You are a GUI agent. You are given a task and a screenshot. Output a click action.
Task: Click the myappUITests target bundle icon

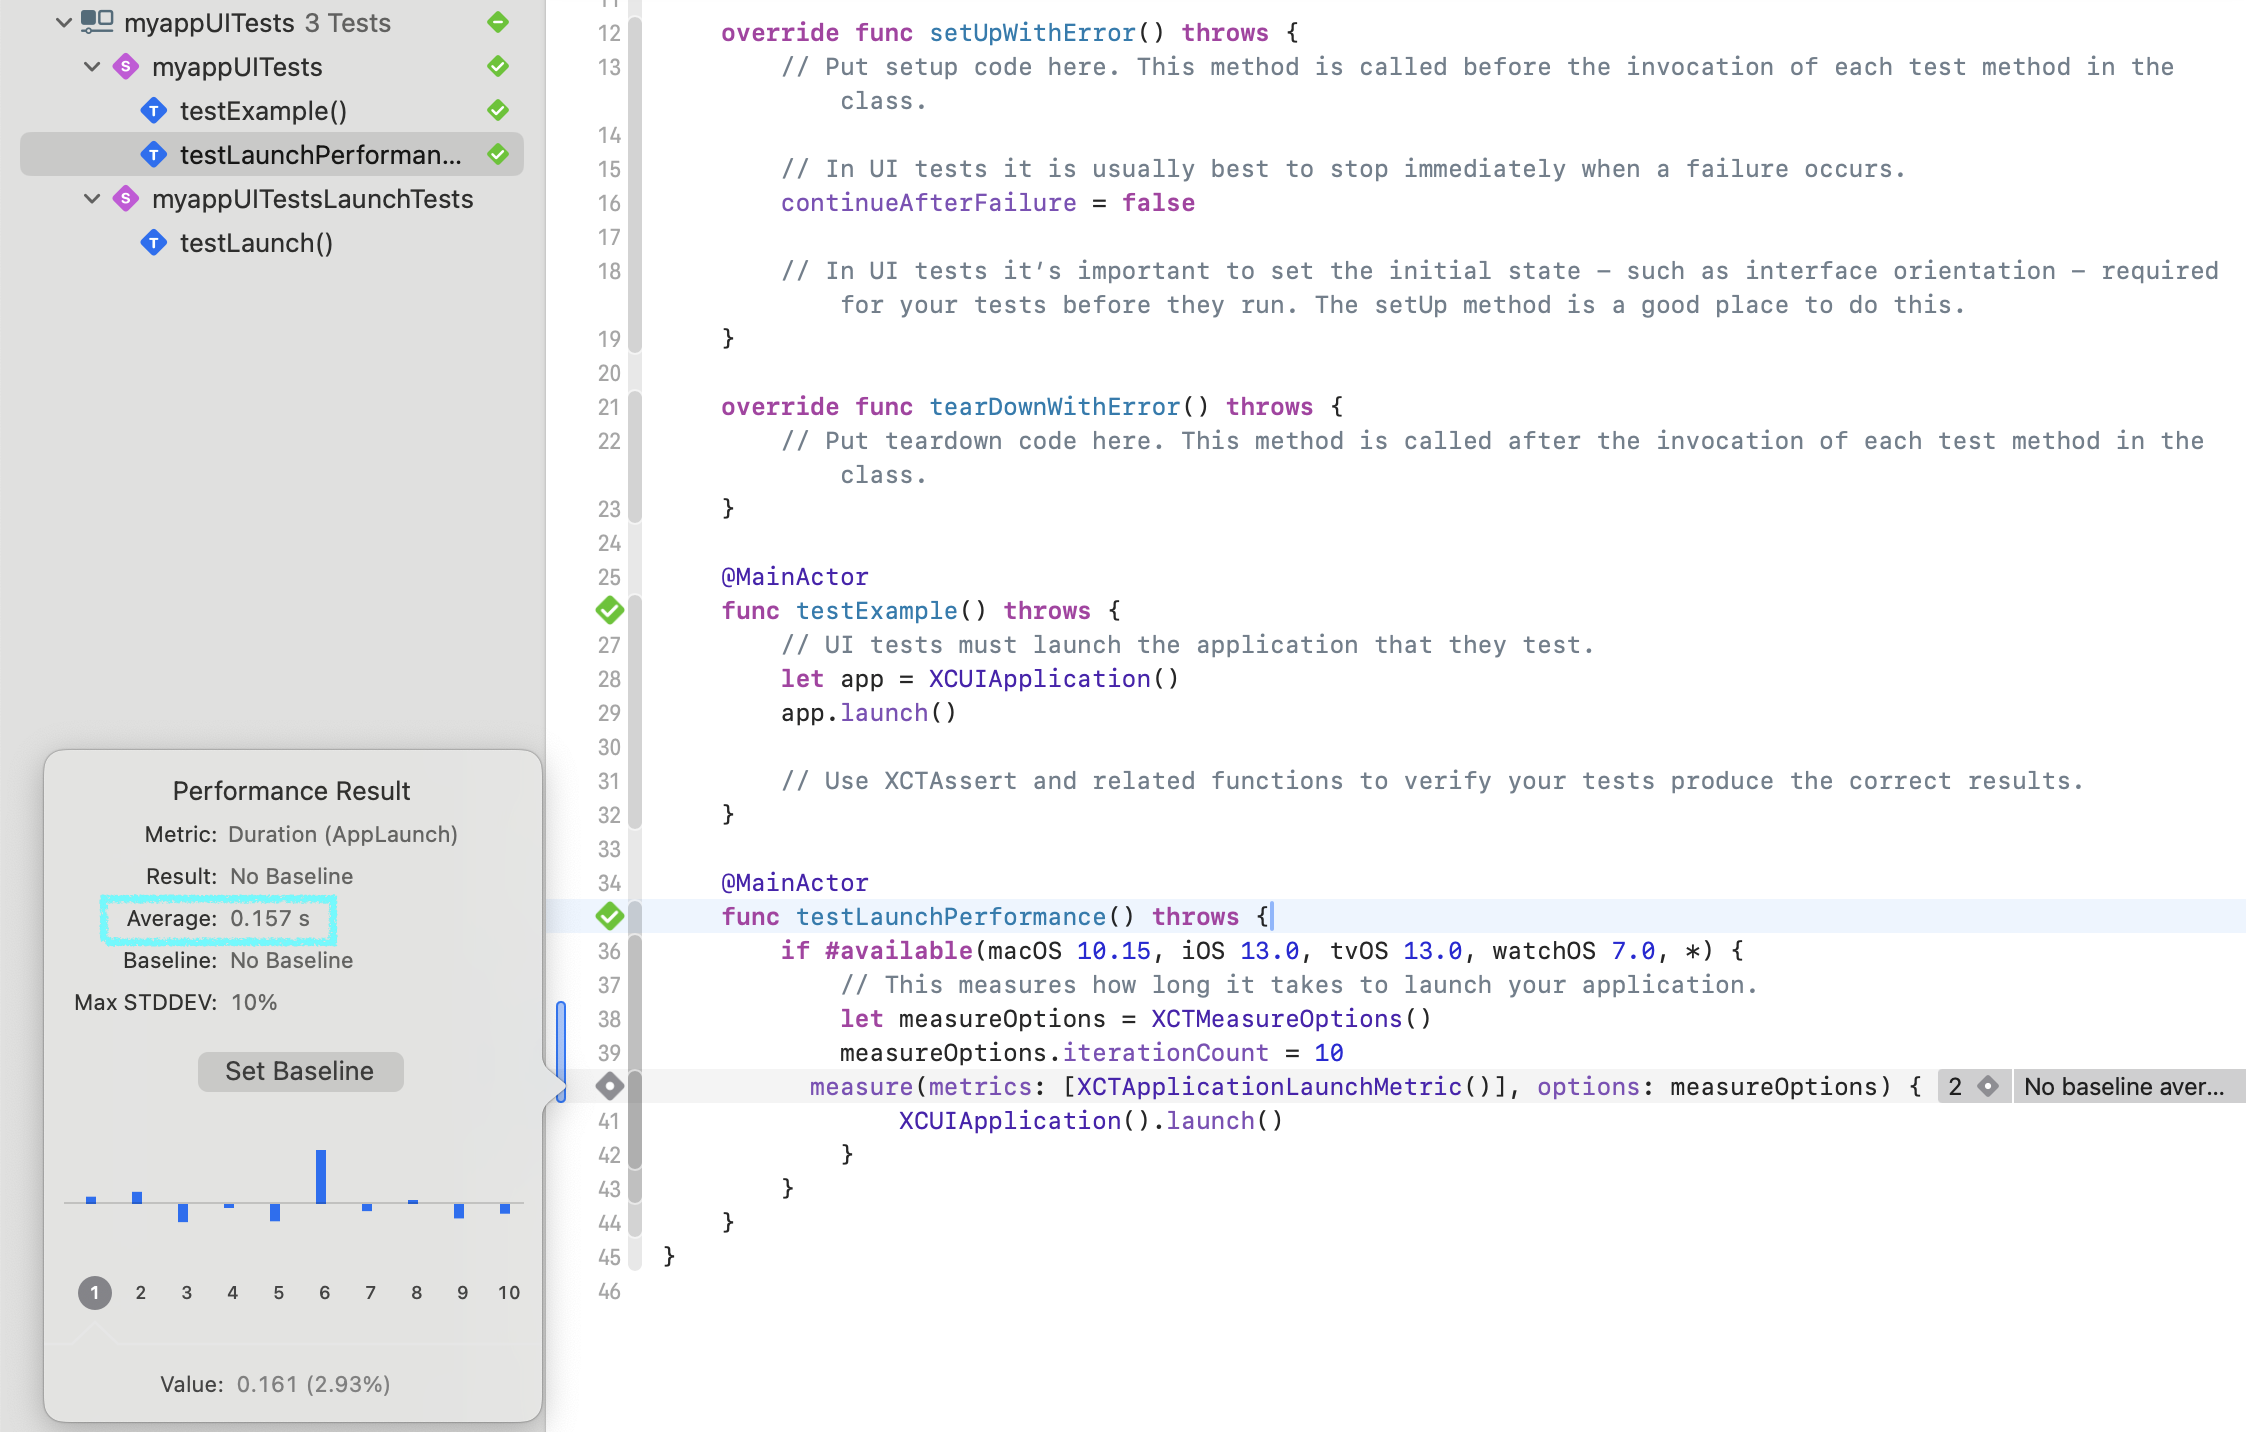(96, 22)
